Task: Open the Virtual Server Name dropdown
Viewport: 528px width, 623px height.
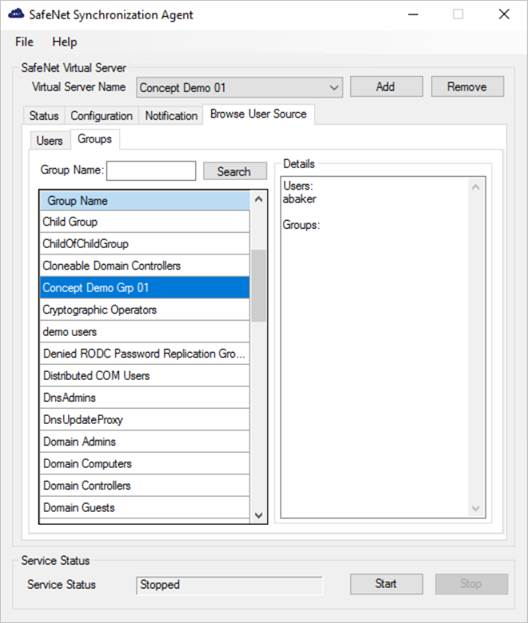Action: pos(240,87)
